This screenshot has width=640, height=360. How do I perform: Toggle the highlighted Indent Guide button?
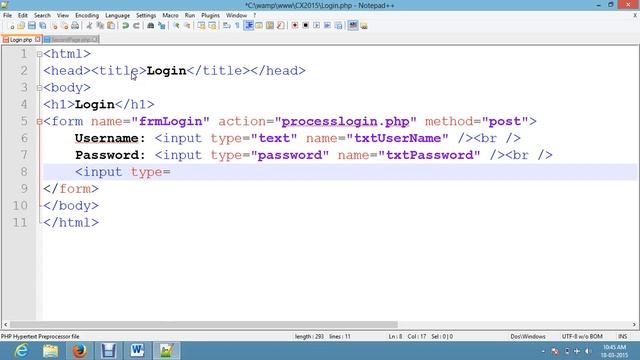[248, 26]
